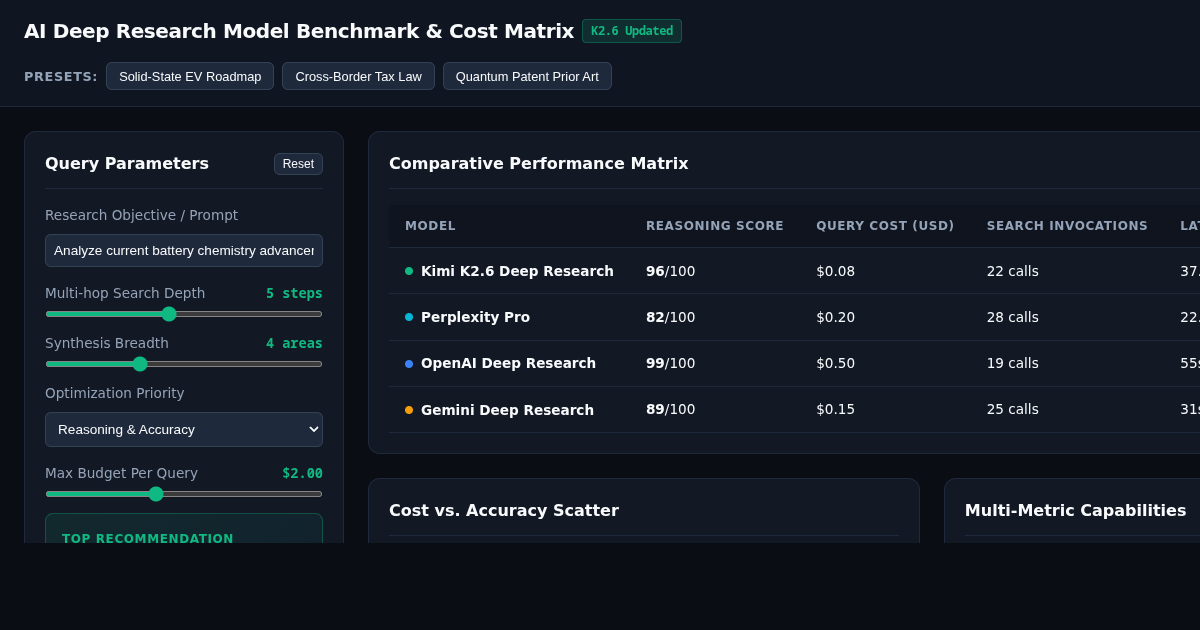Sort by the QUERY COST (USD) column header
Screen dimensions: 1200x630
point(885,226)
